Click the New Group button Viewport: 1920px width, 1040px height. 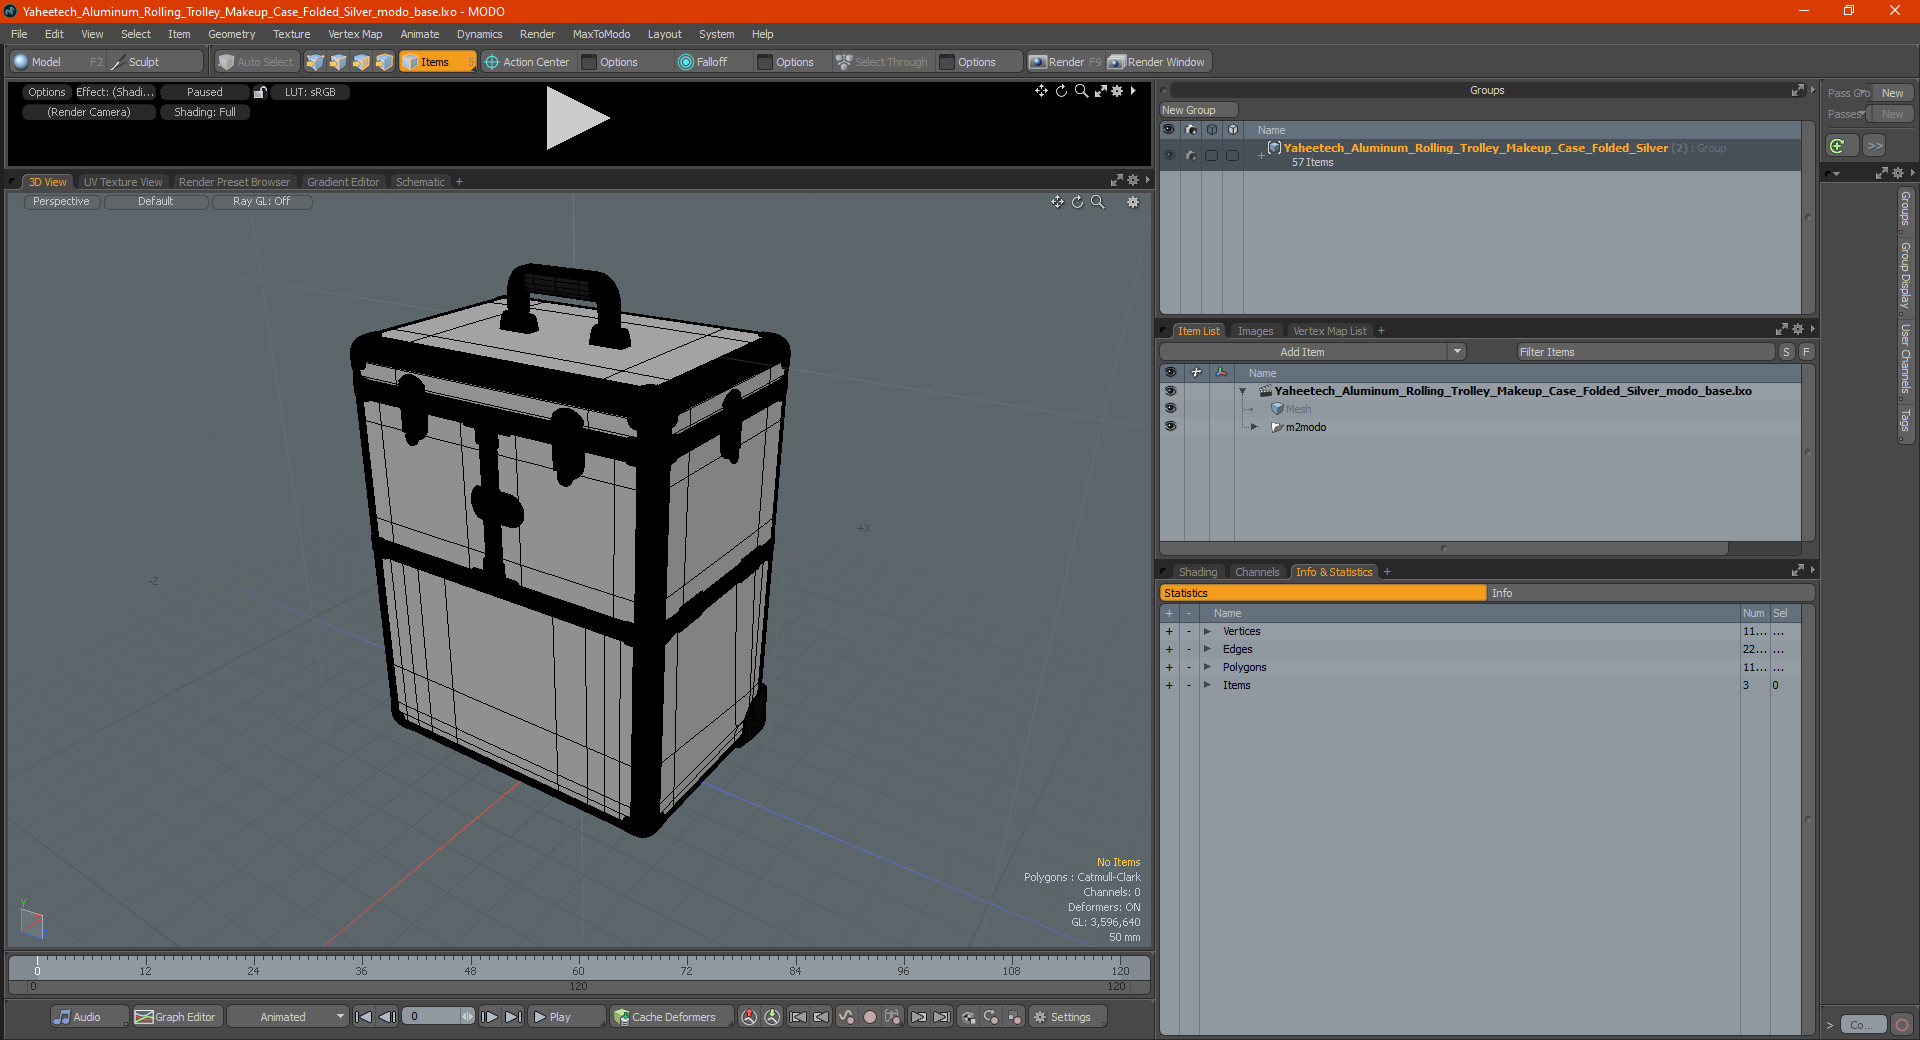1198,110
